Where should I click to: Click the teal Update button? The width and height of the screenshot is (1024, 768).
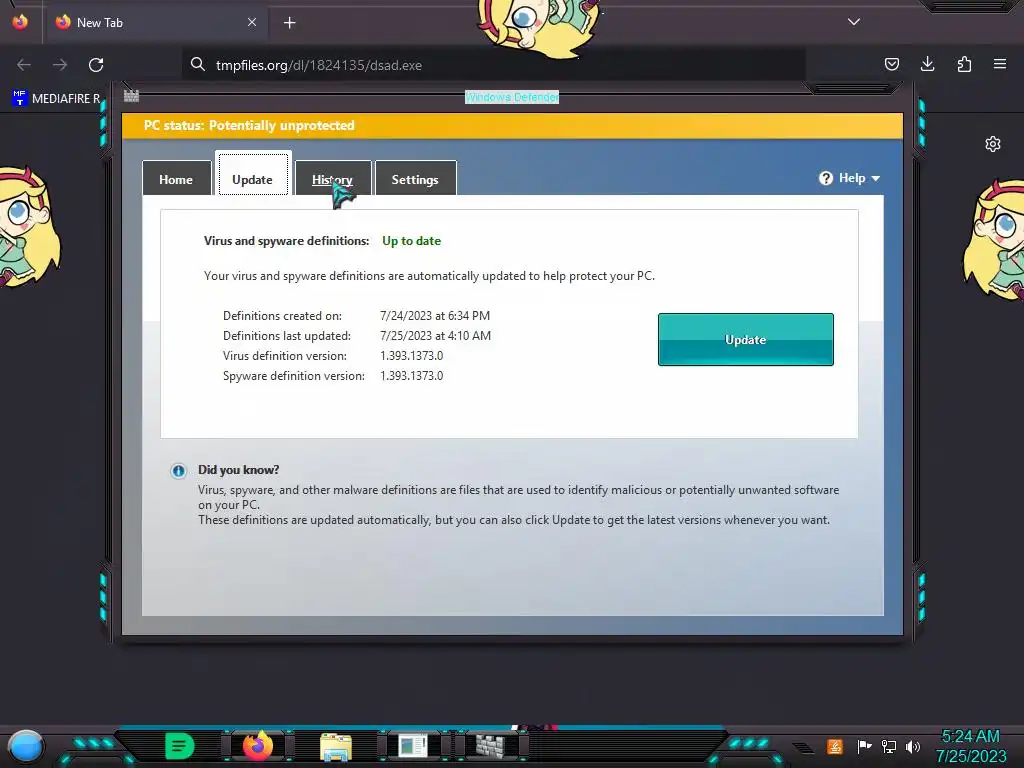click(746, 340)
